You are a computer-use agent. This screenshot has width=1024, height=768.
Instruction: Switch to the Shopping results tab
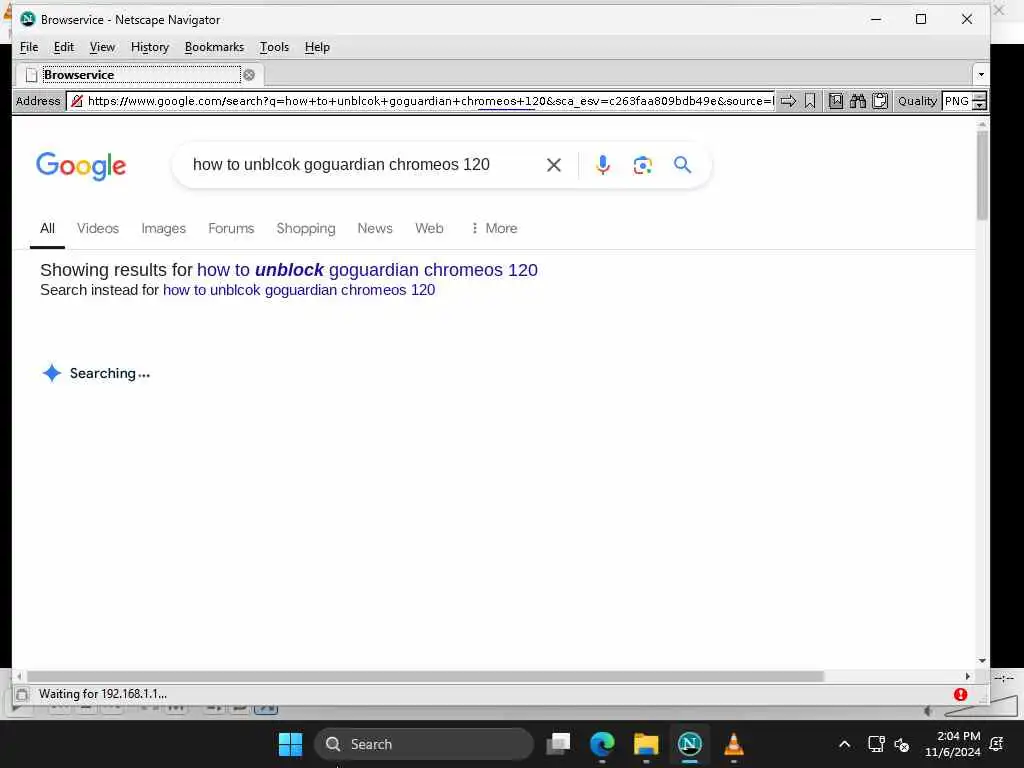pyautogui.click(x=306, y=228)
